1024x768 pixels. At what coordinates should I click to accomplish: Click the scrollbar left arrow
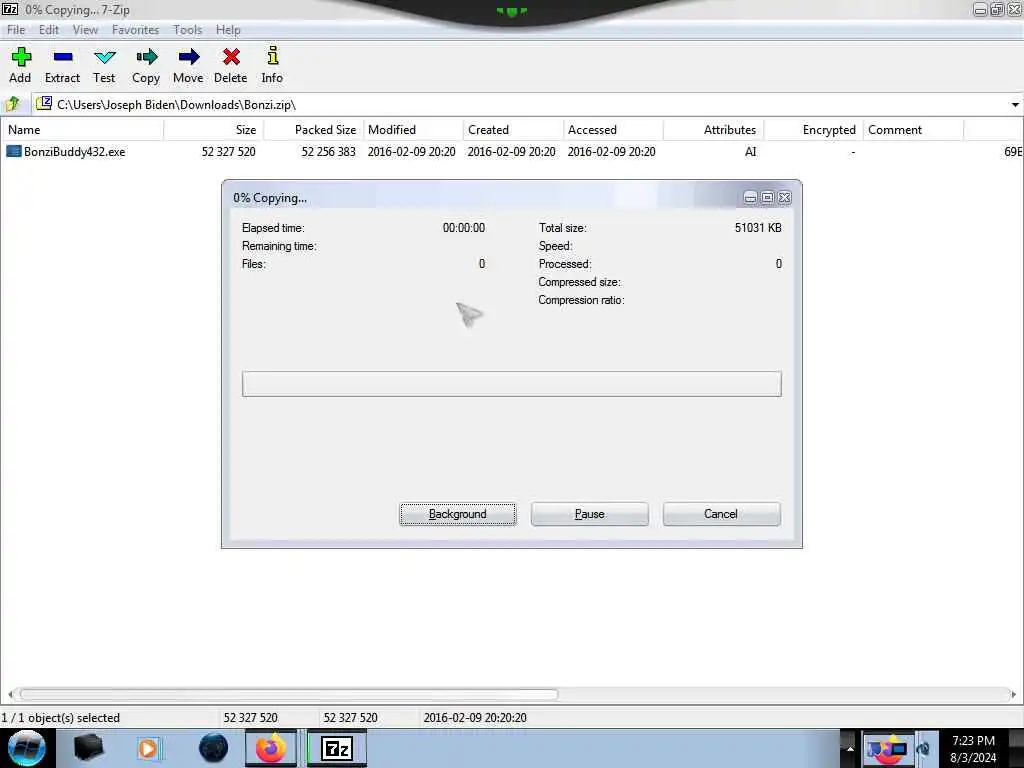pyautogui.click(x=10, y=694)
